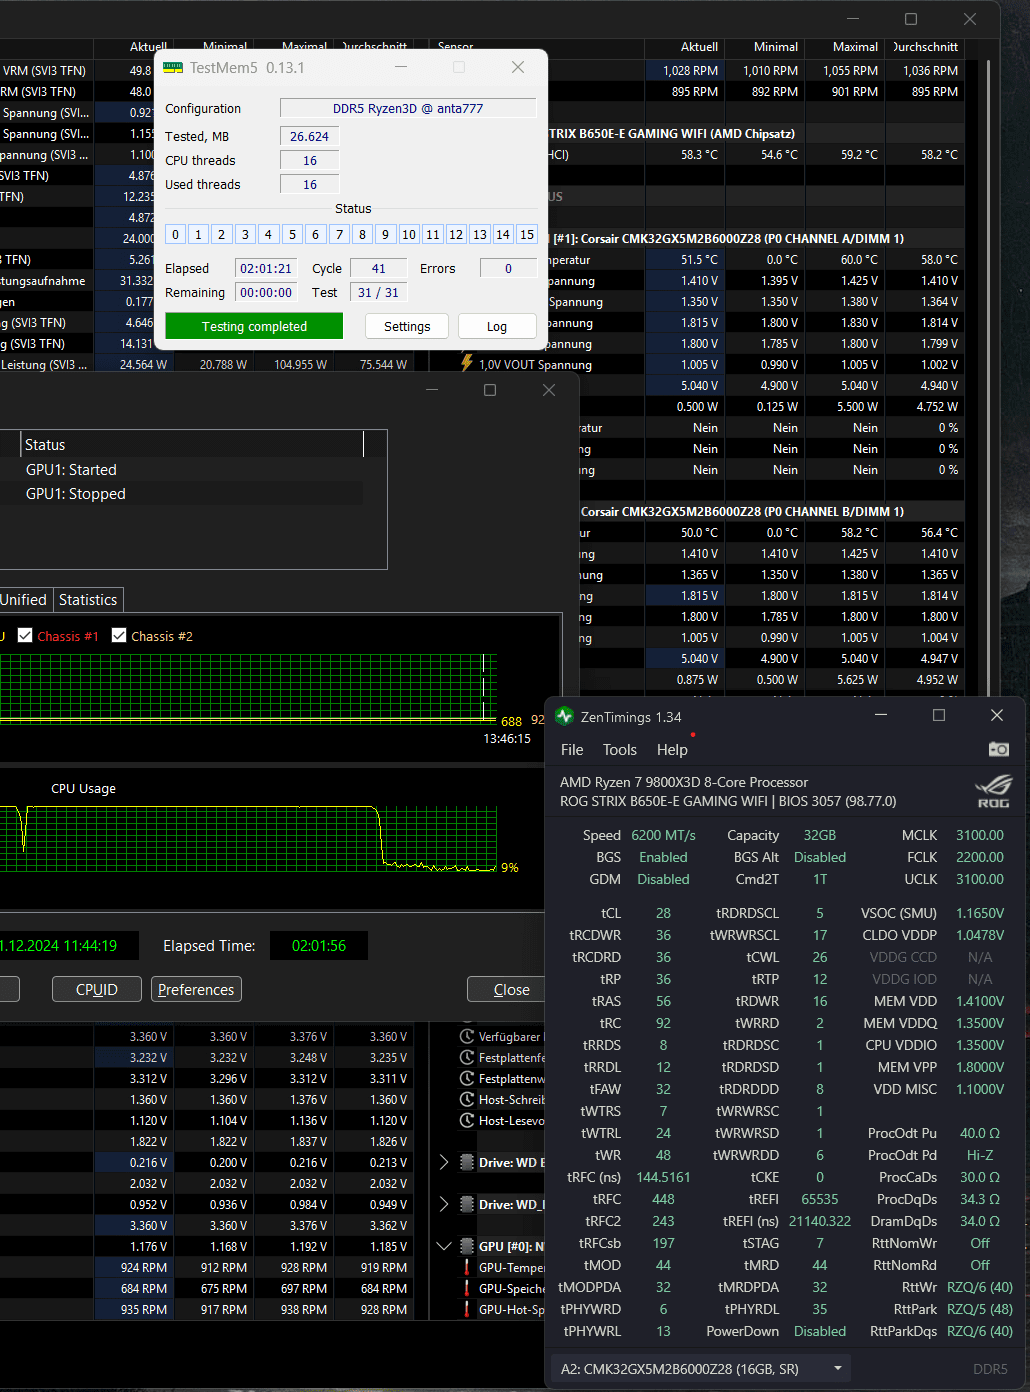1030x1392 pixels.
Task: Collapse the GPU [#0] sensor group
Action: [444, 1246]
